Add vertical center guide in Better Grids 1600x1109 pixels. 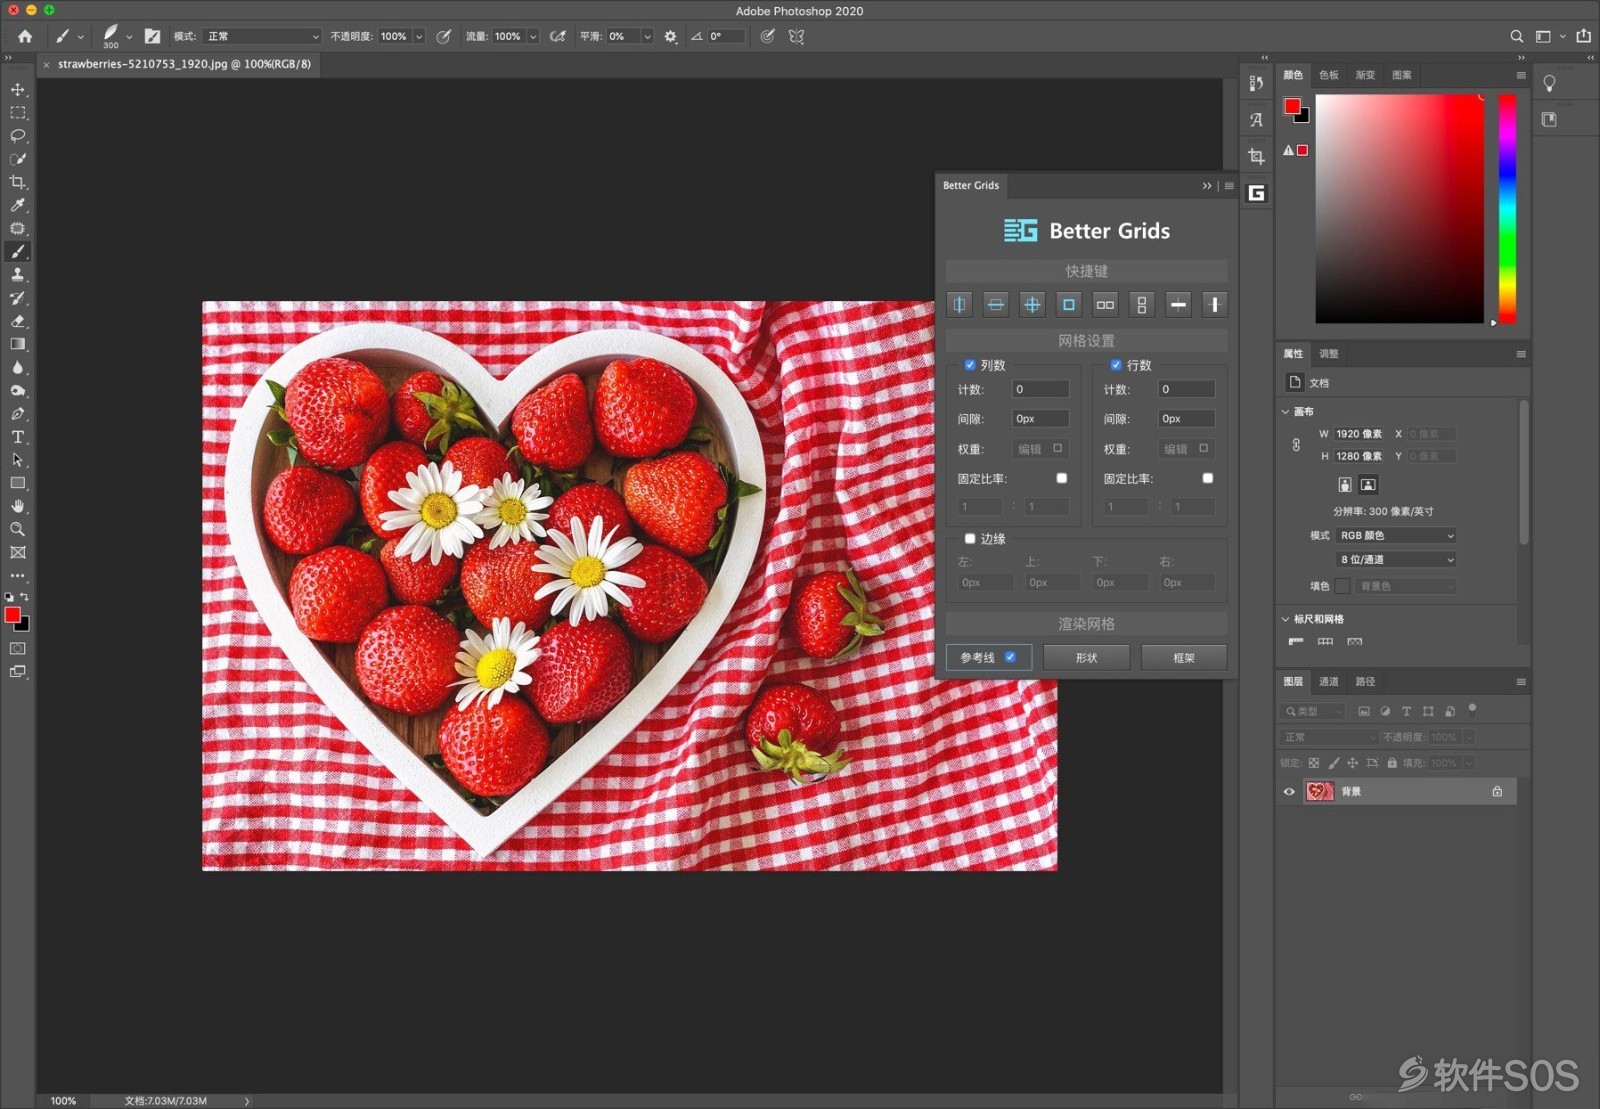pyautogui.click(x=959, y=304)
